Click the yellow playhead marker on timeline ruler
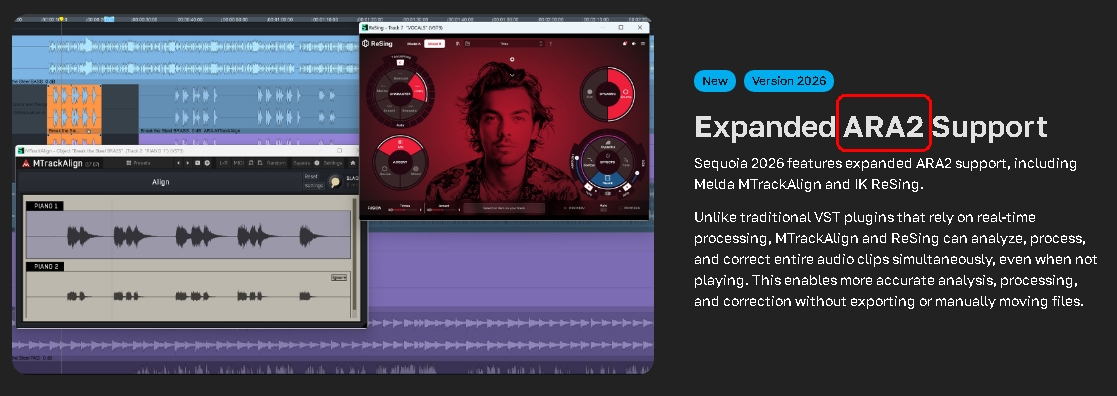This screenshot has height=396, width=1117. tap(61, 19)
